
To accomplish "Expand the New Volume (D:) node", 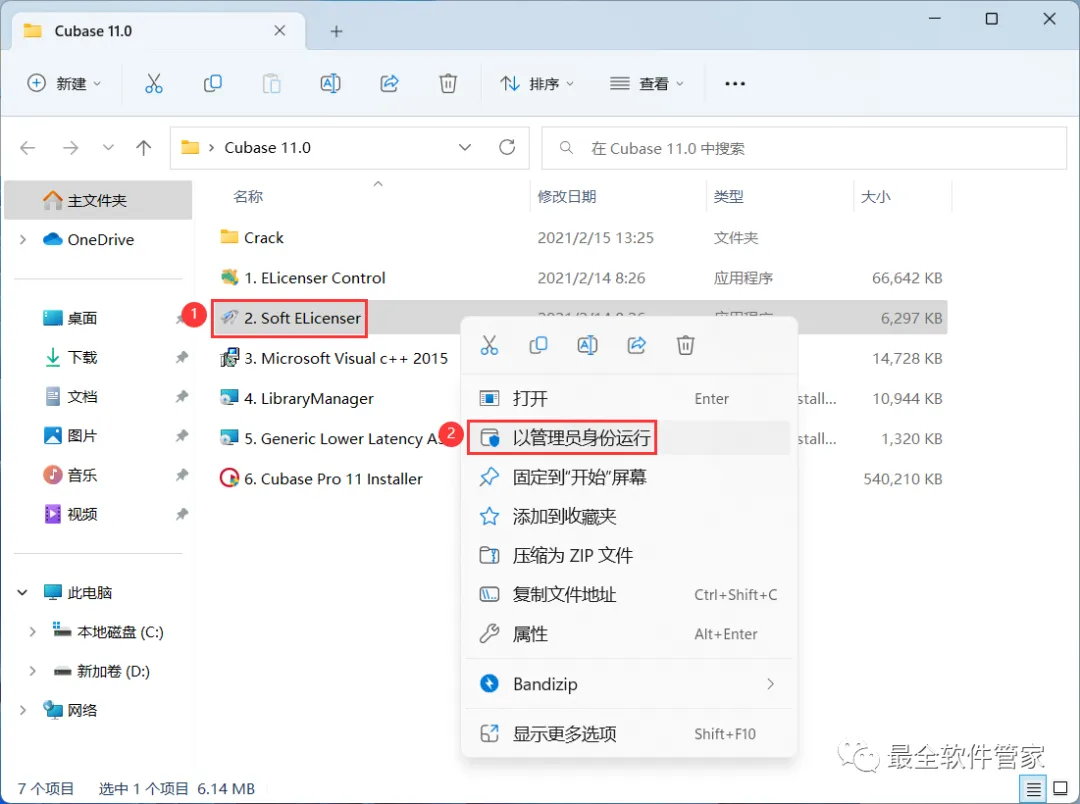I will coord(32,671).
